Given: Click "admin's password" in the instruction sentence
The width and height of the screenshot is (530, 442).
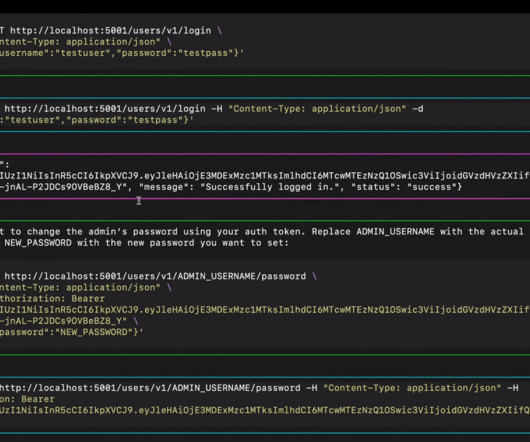Looking at the screenshot, I should pyautogui.click(x=133, y=232).
